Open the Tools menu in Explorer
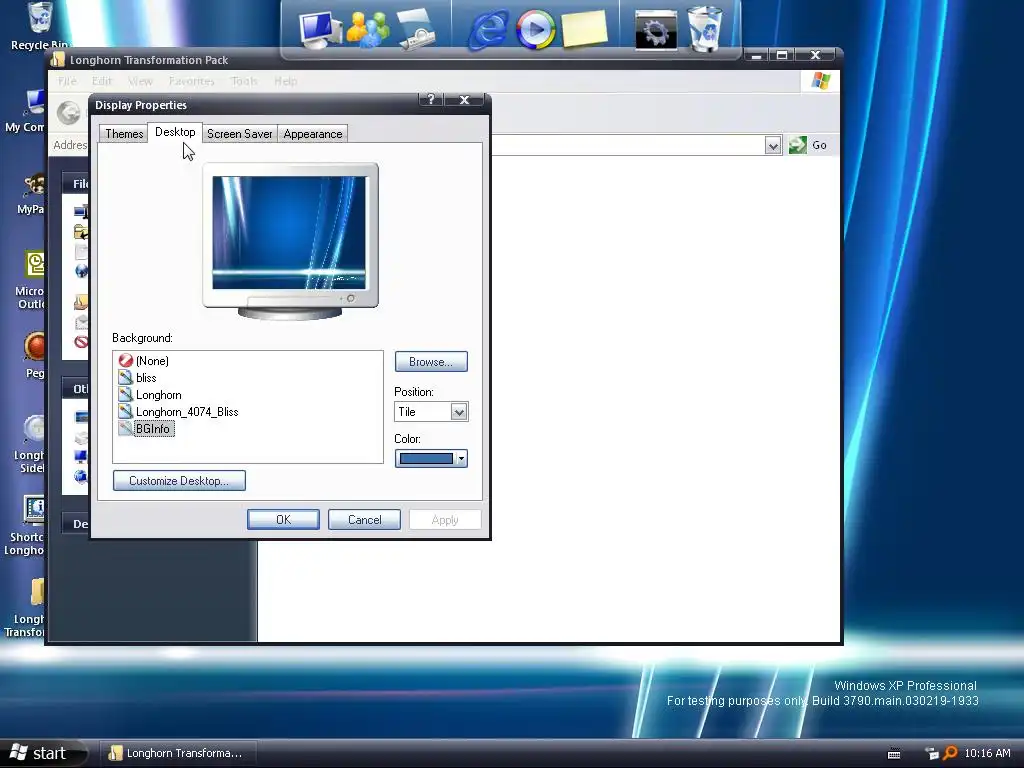1024x768 pixels. click(x=244, y=81)
